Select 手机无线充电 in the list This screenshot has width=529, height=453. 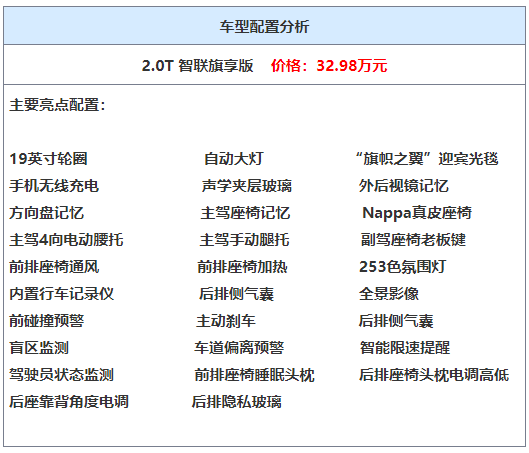(x=54, y=186)
